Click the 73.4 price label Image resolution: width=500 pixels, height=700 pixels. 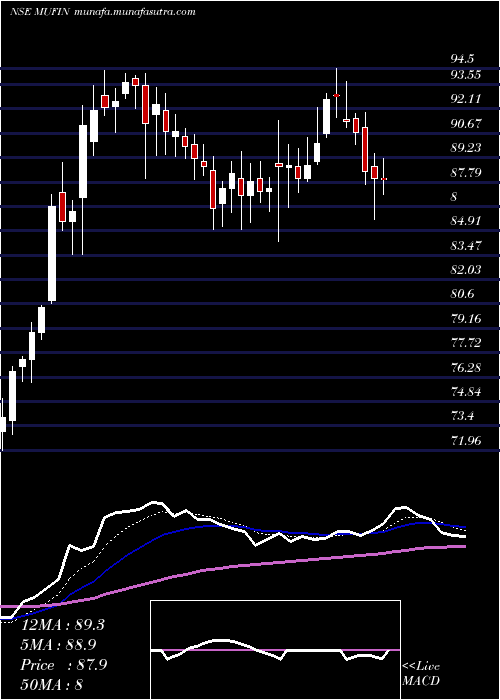[x=462, y=416]
